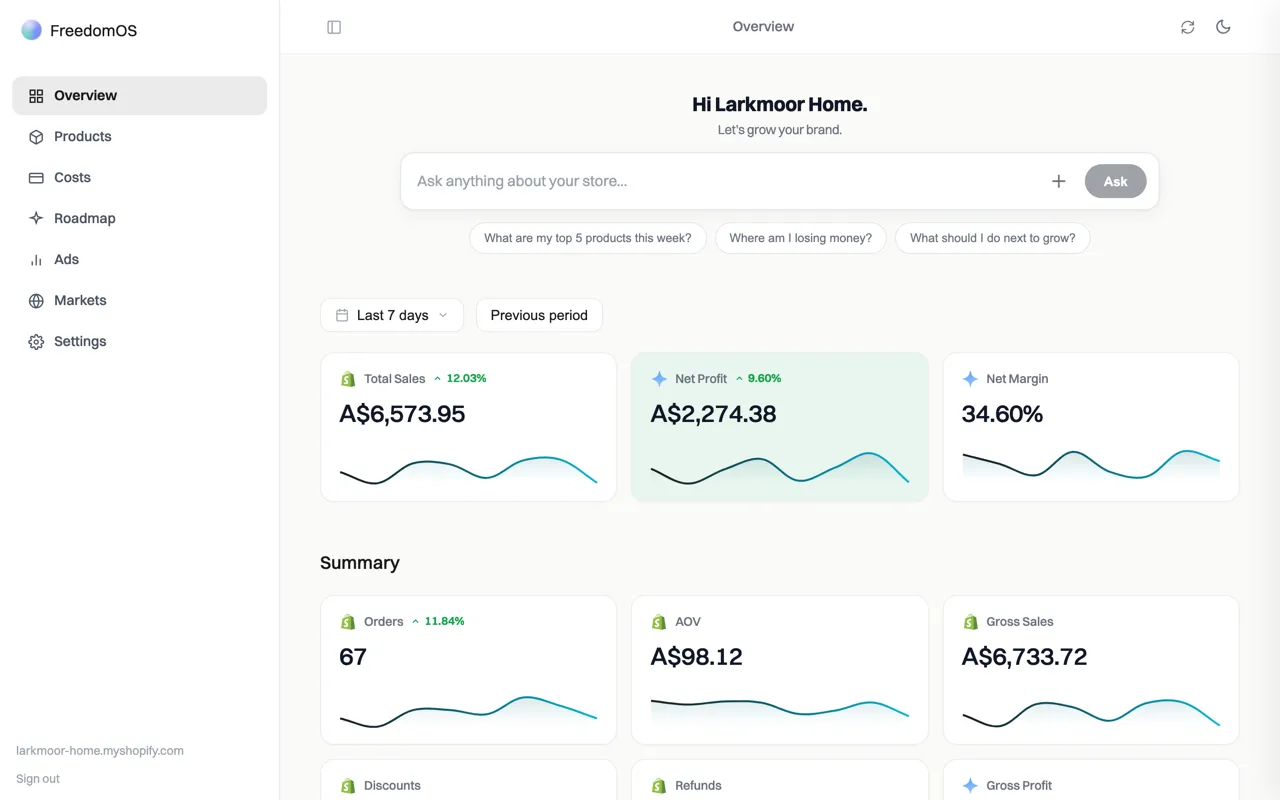Click the Settings gear icon in sidebar
The height and width of the screenshot is (800, 1280).
coord(36,342)
